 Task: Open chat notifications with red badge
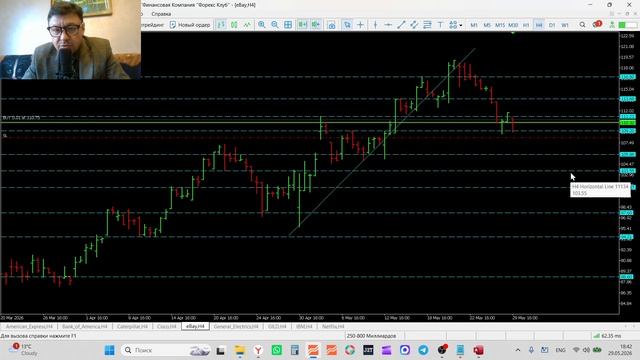597,24
